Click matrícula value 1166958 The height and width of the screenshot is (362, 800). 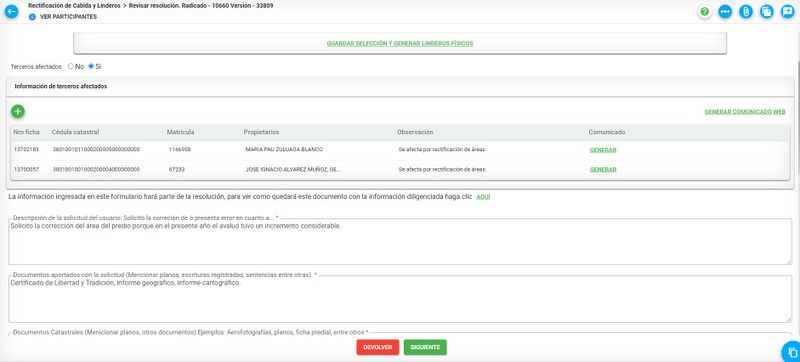pos(180,149)
